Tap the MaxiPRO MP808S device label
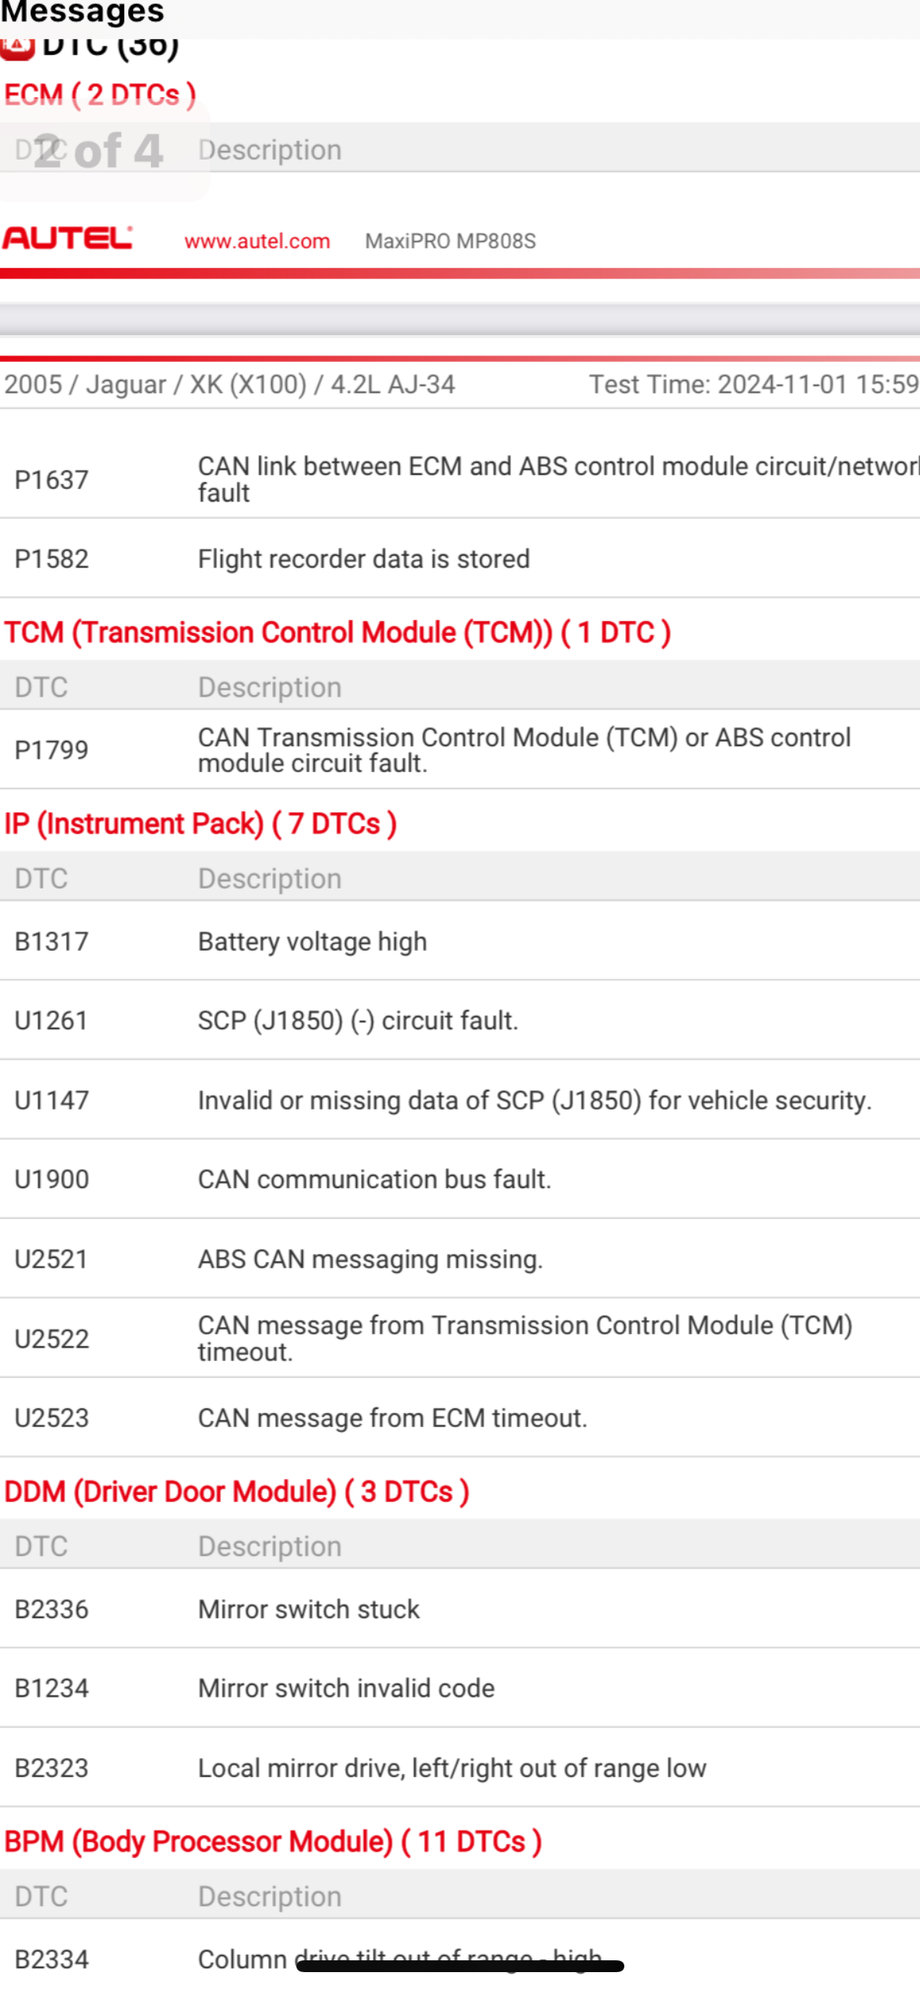The height and width of the screenshot is (1991, 920). pyautogui.click(x=450, y=241)
